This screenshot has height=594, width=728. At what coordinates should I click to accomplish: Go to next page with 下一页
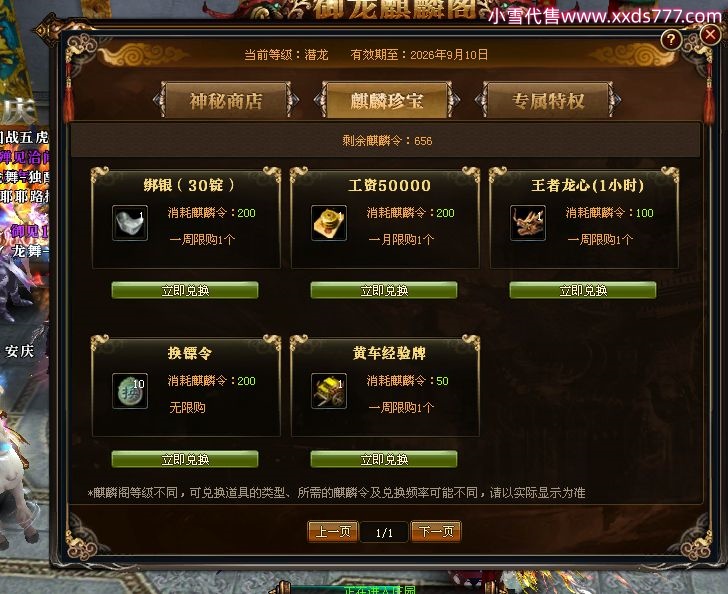(x=436, y=531)
